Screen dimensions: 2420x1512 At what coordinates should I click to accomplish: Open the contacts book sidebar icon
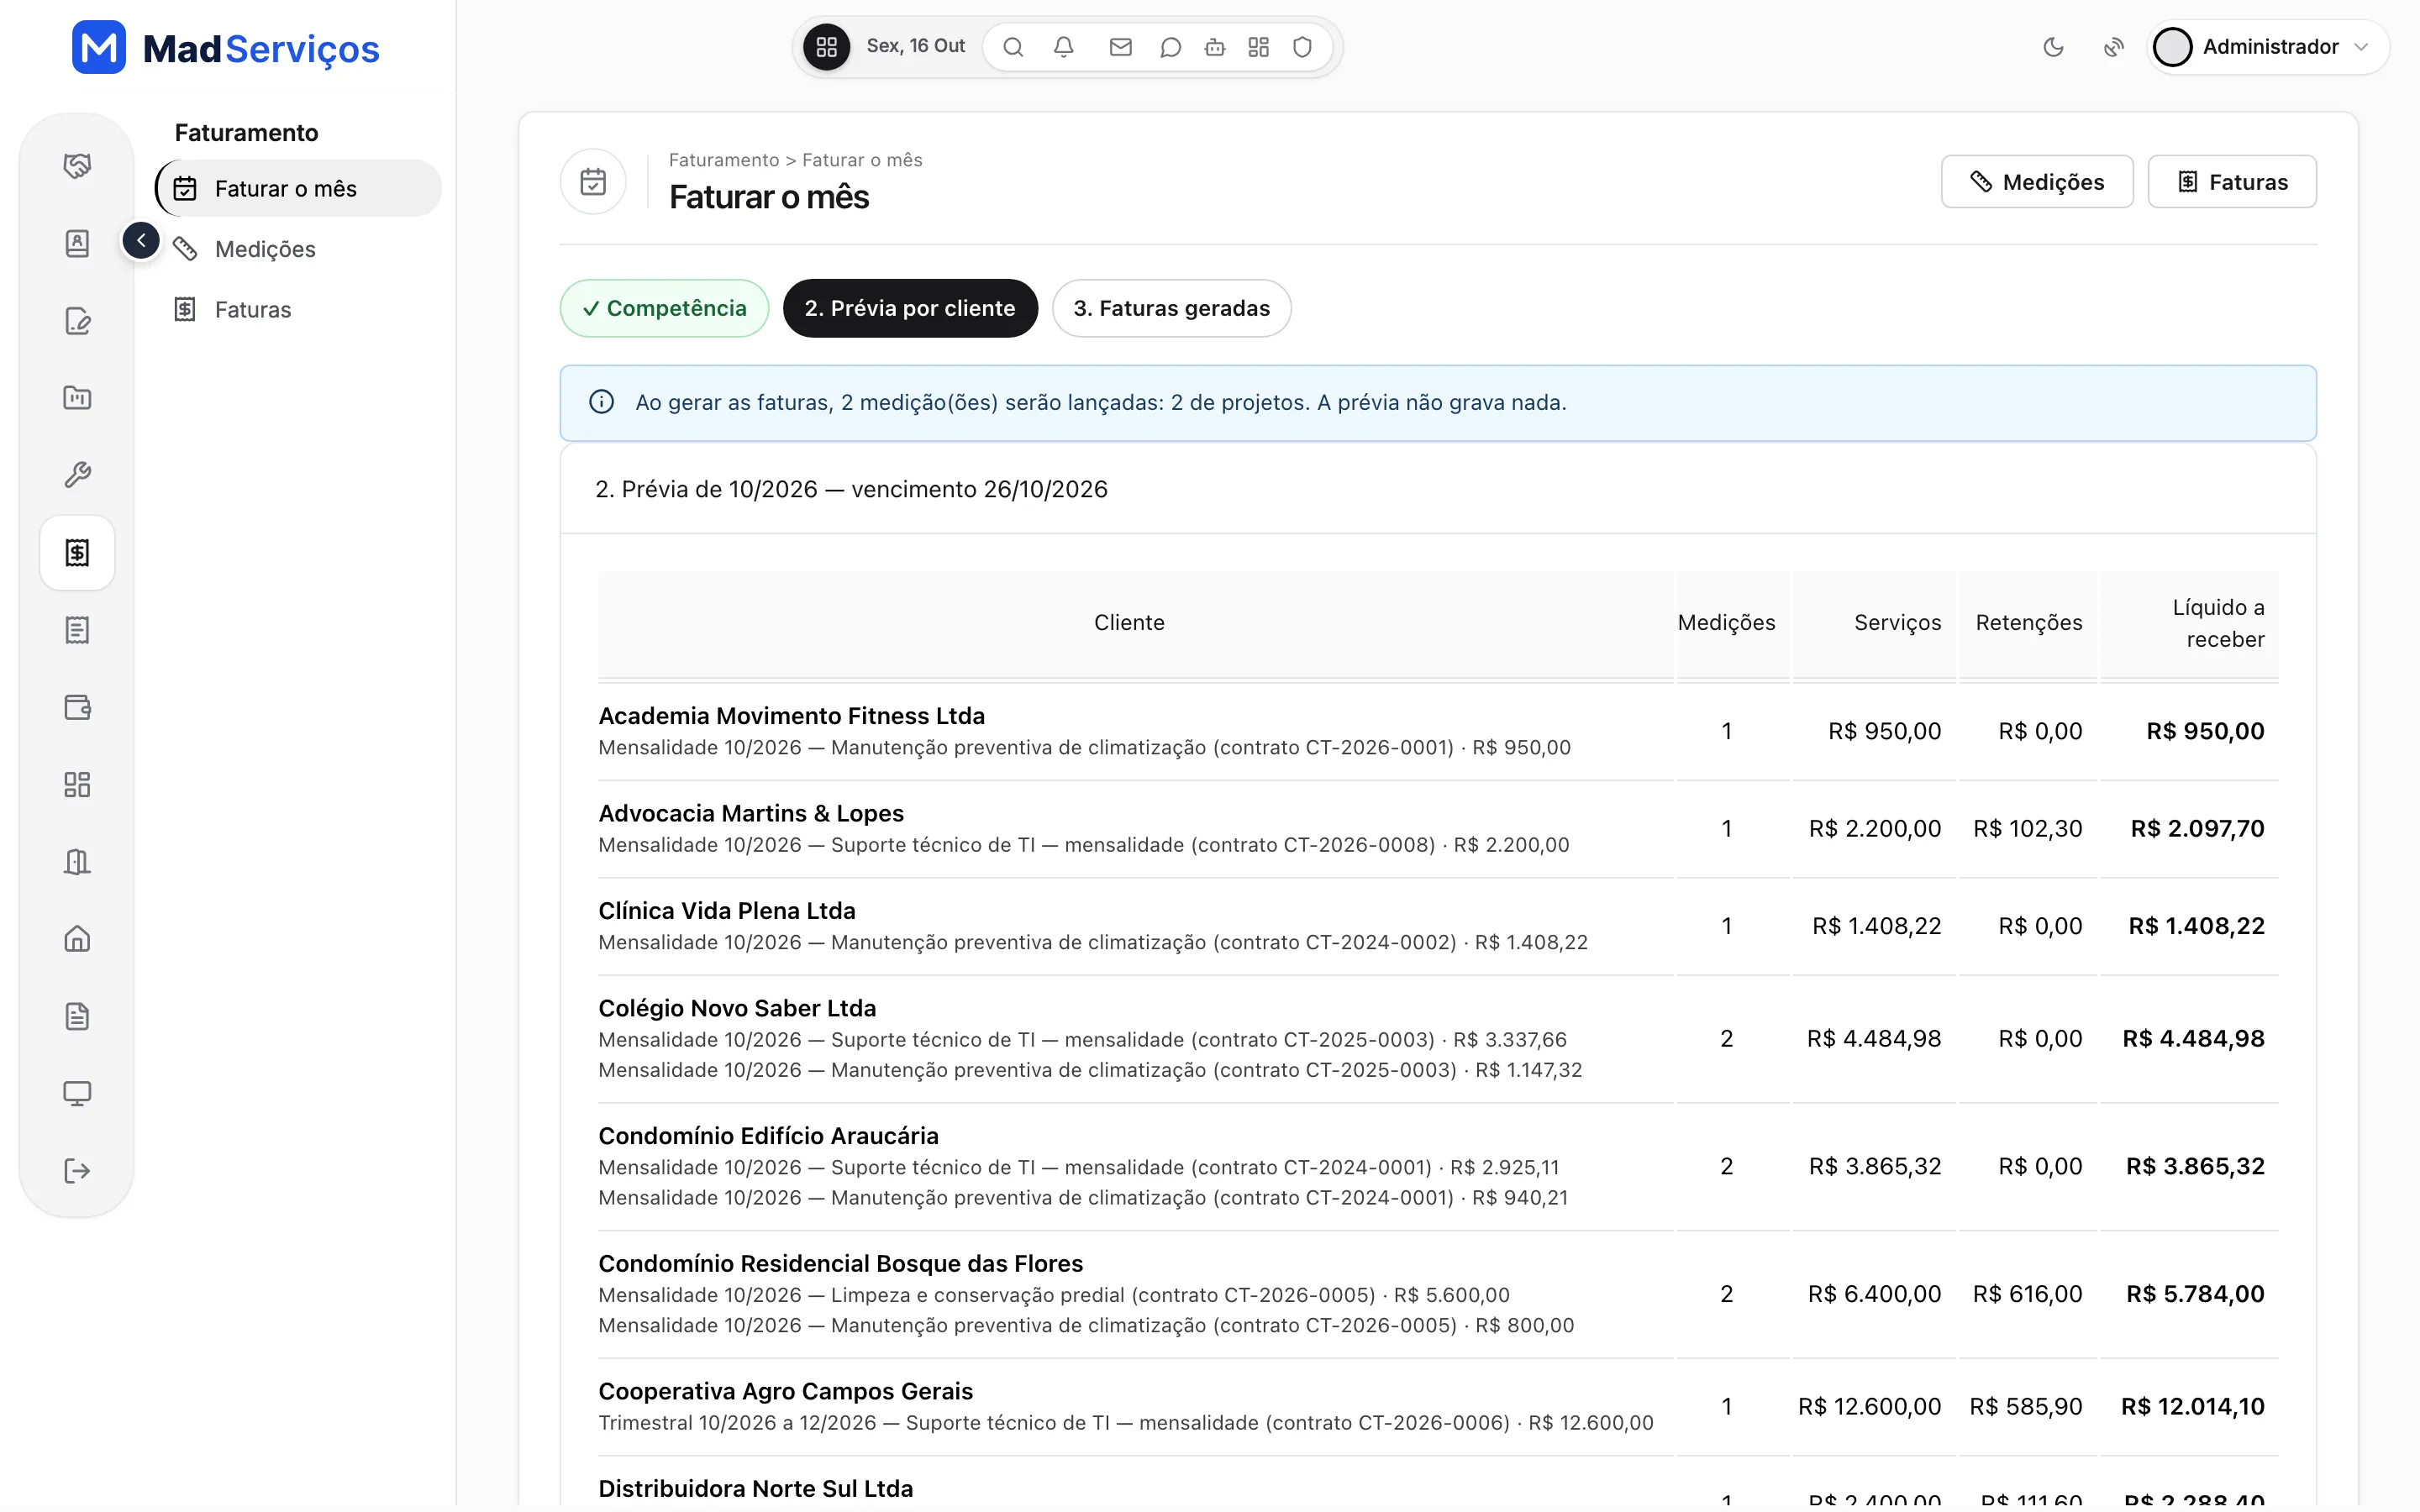pos(77,243)
